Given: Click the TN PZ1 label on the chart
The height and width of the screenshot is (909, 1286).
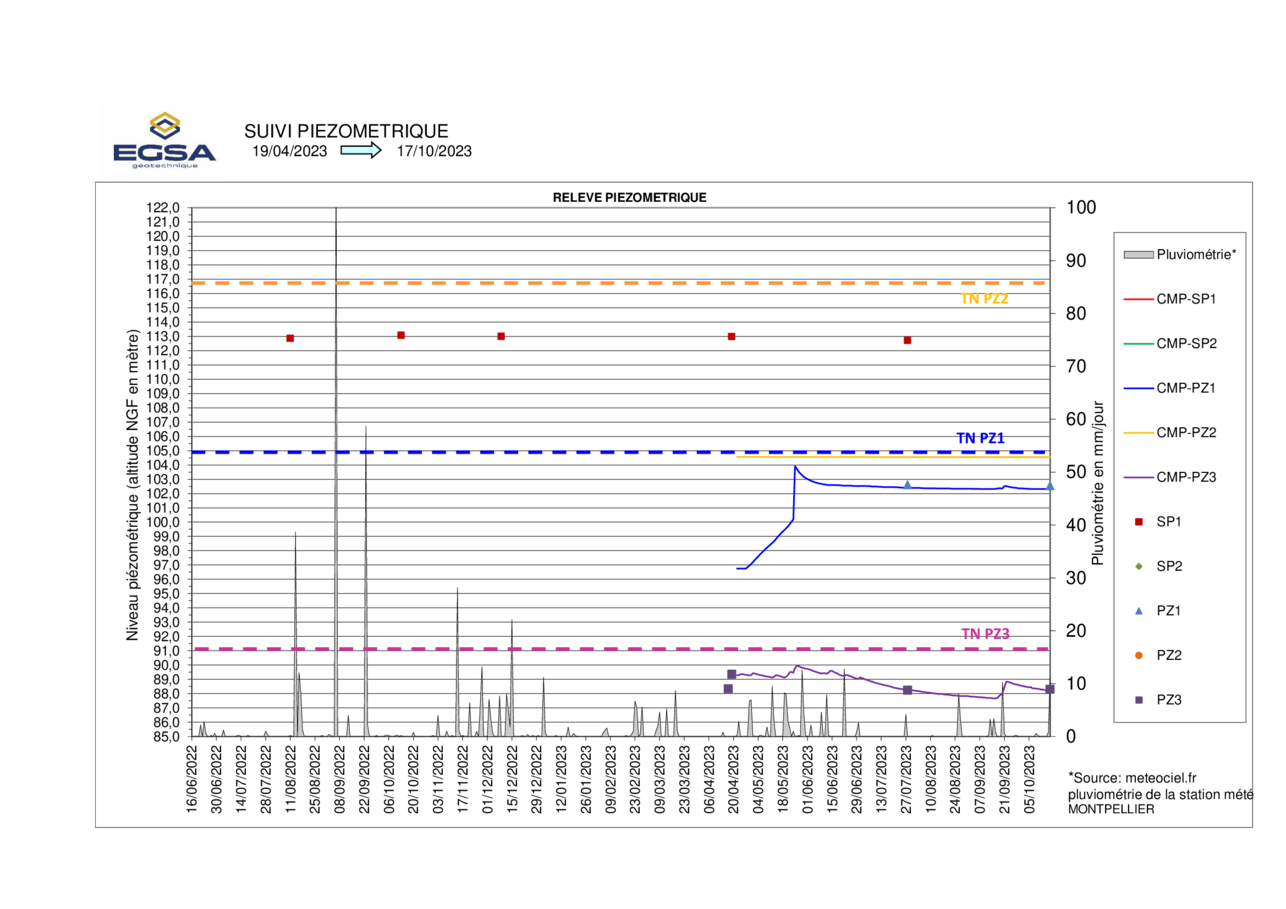Looking at the screenshot, I should (981, 437).
